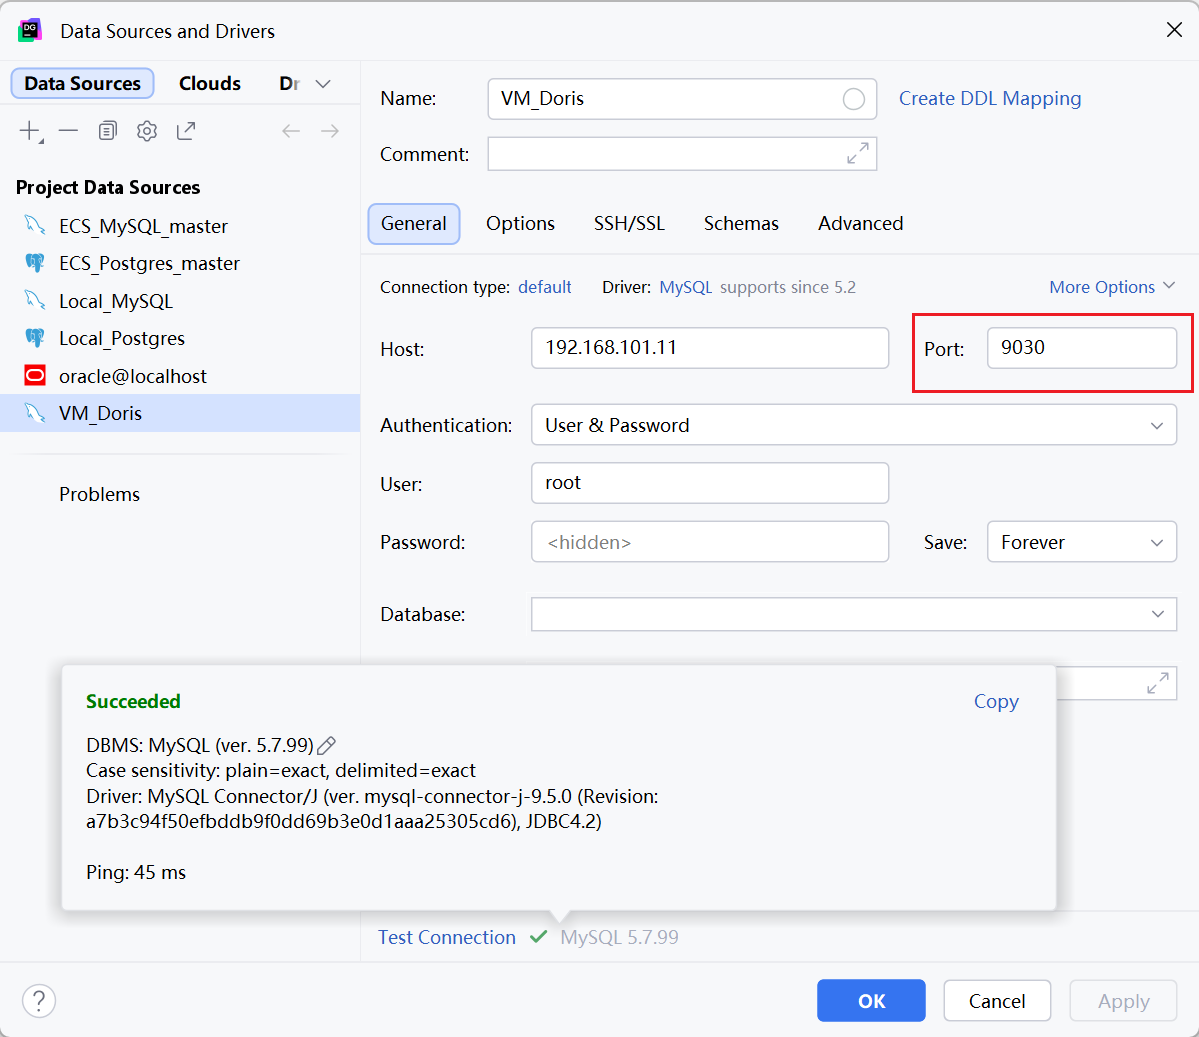Image resolution: width=1199 pixels, height=1037 pixels.
Task: Click the Port input field
Action: point(1081,348)
